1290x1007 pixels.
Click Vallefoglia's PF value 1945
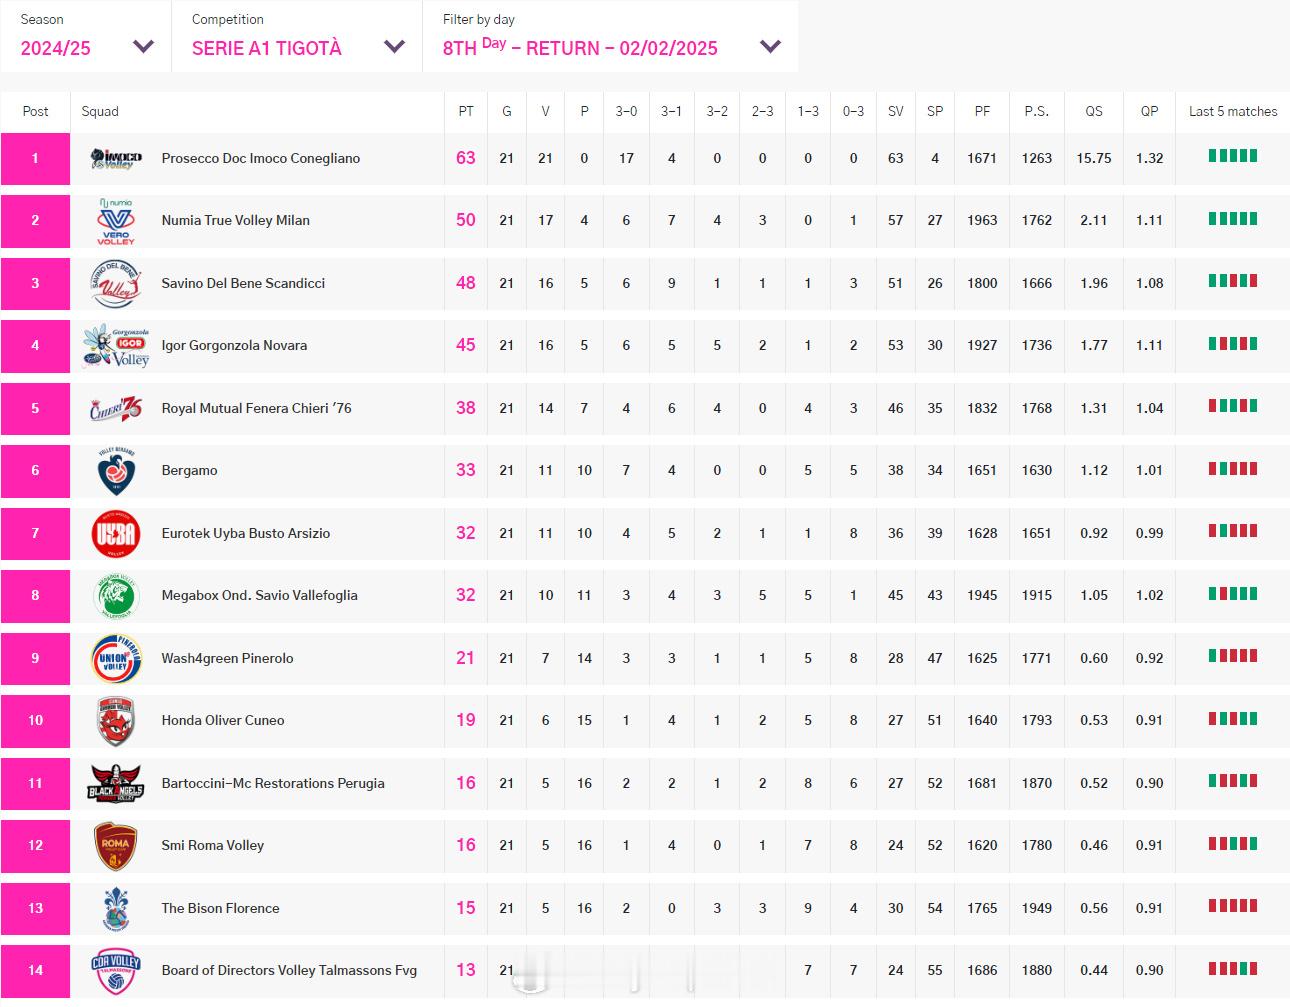point(982,595)
